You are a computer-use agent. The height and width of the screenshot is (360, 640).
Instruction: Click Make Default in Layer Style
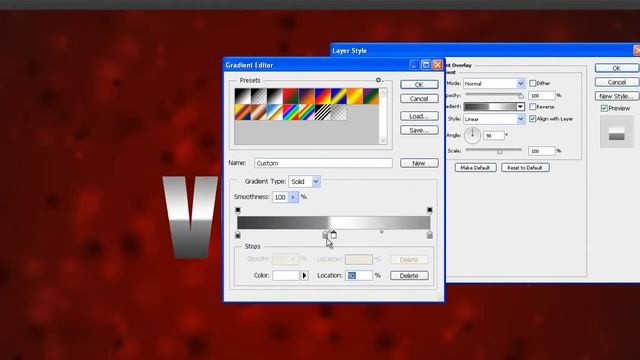(476, 168)
